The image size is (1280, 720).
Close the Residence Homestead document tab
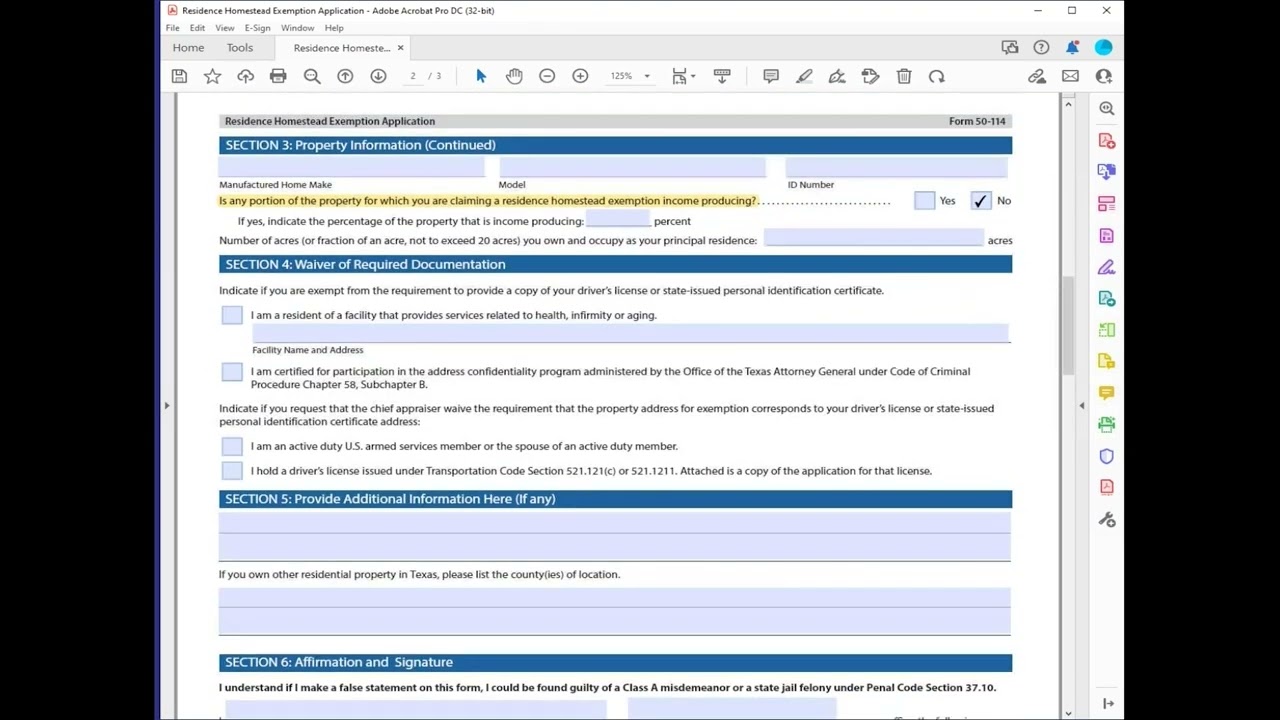[x=400, y=47]
